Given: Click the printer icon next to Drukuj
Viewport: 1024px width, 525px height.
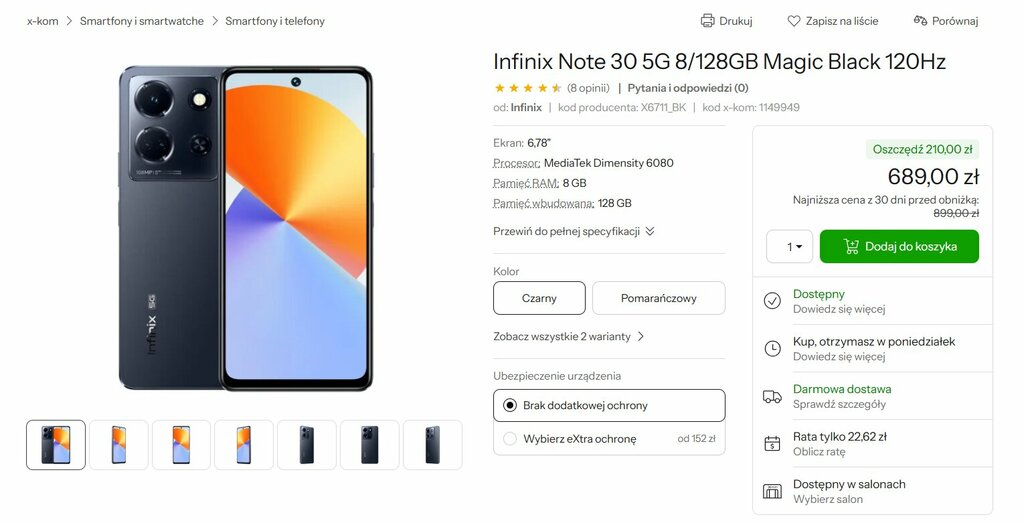Looking at the screenshot, I should [707, 21].
